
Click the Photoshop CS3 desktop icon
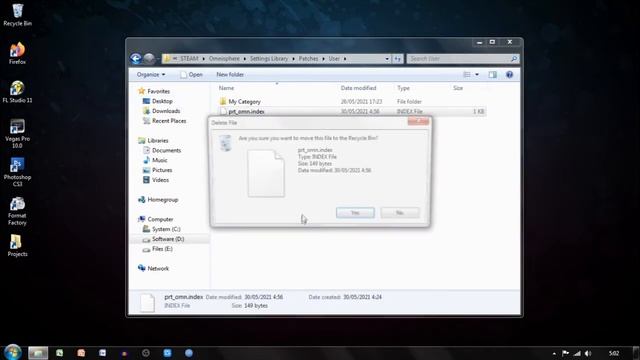(x=18, y=172)
